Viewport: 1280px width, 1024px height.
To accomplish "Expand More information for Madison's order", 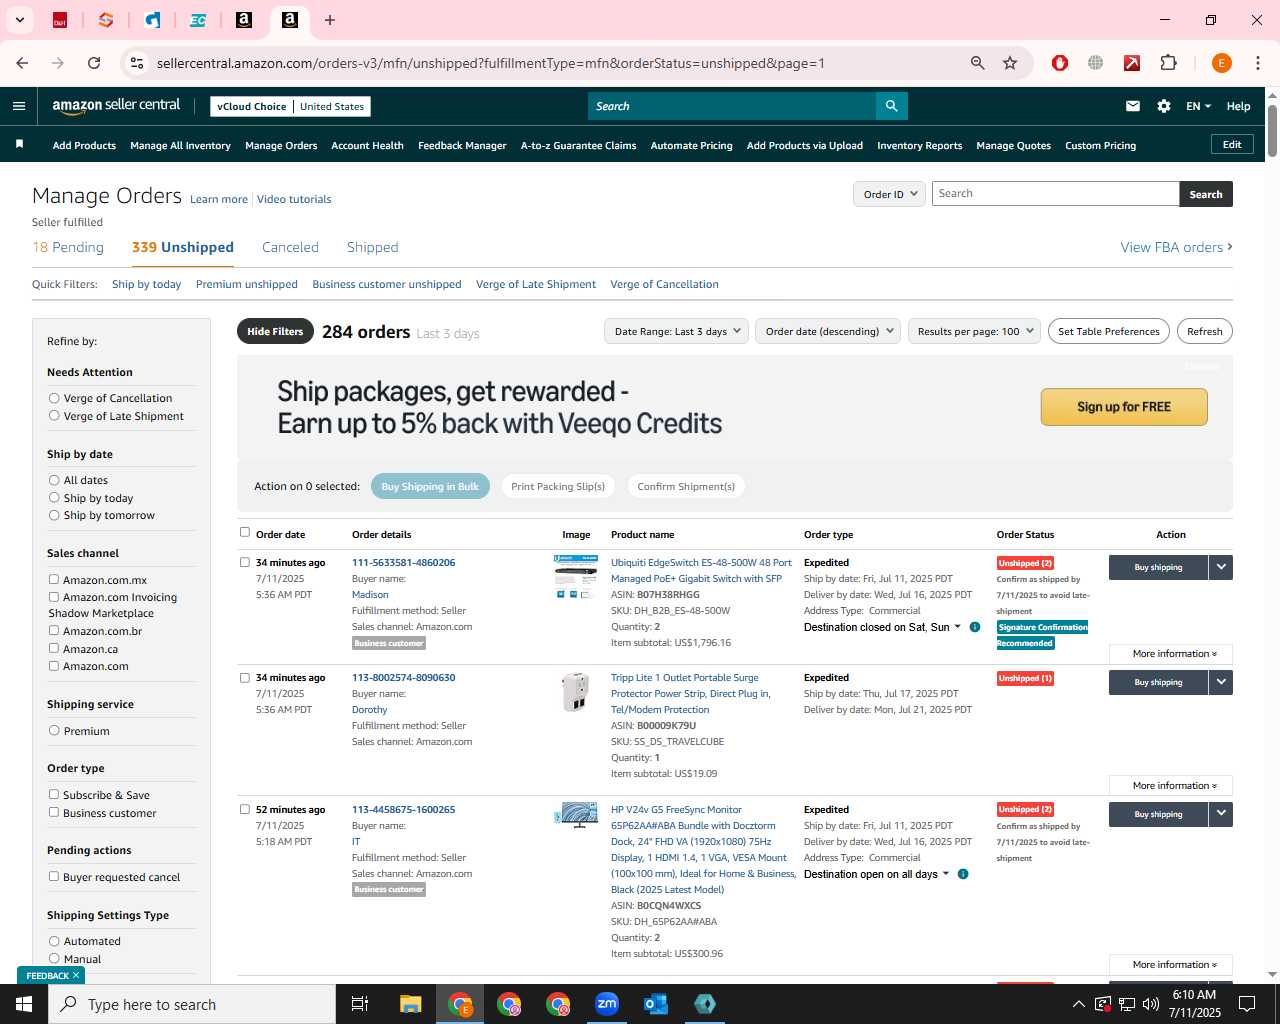I will coord(1171,654).
